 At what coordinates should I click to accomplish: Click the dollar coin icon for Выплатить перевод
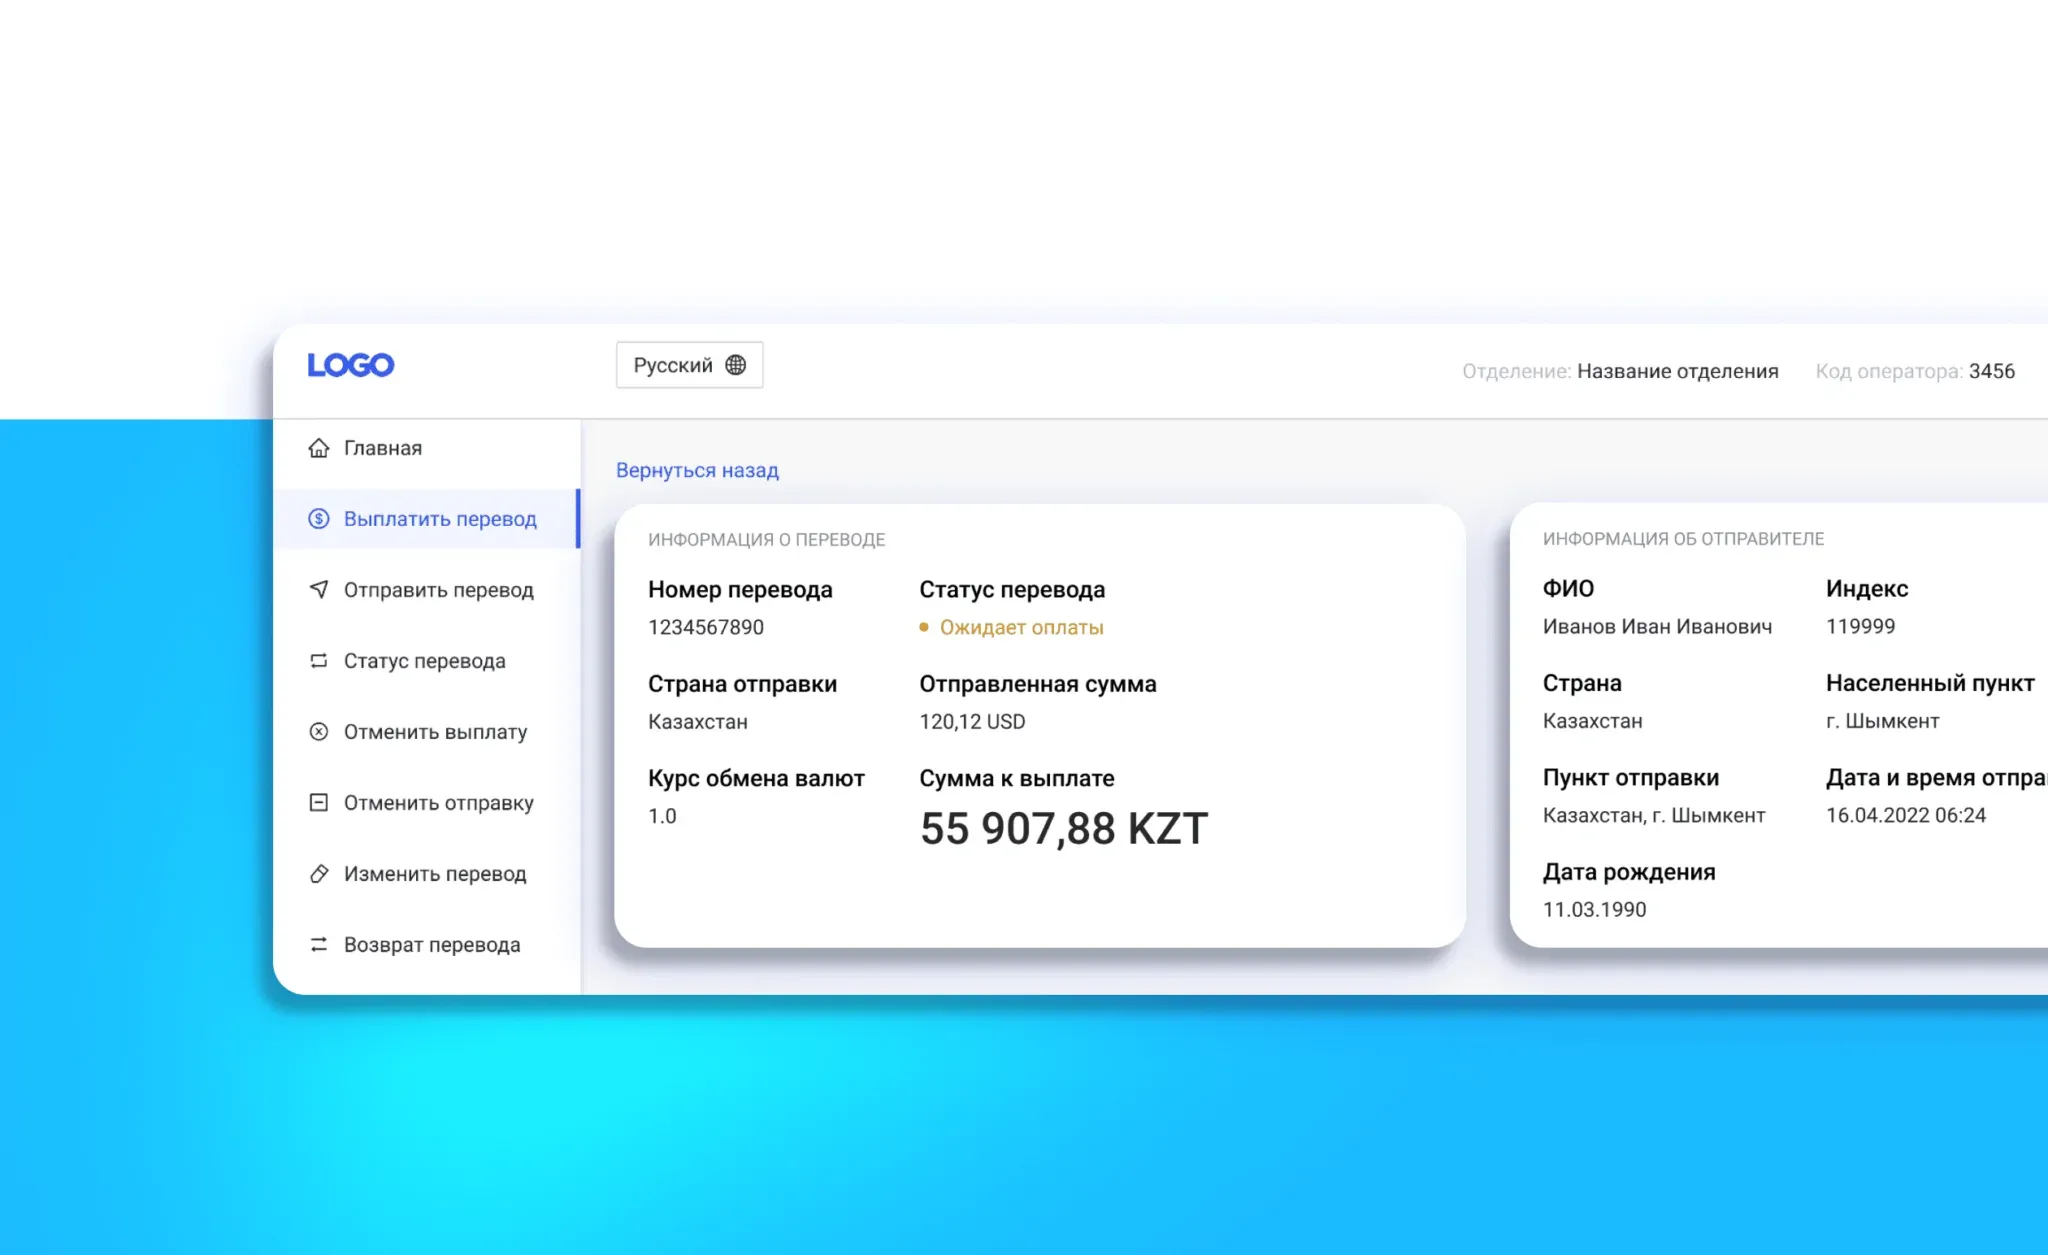318,519
